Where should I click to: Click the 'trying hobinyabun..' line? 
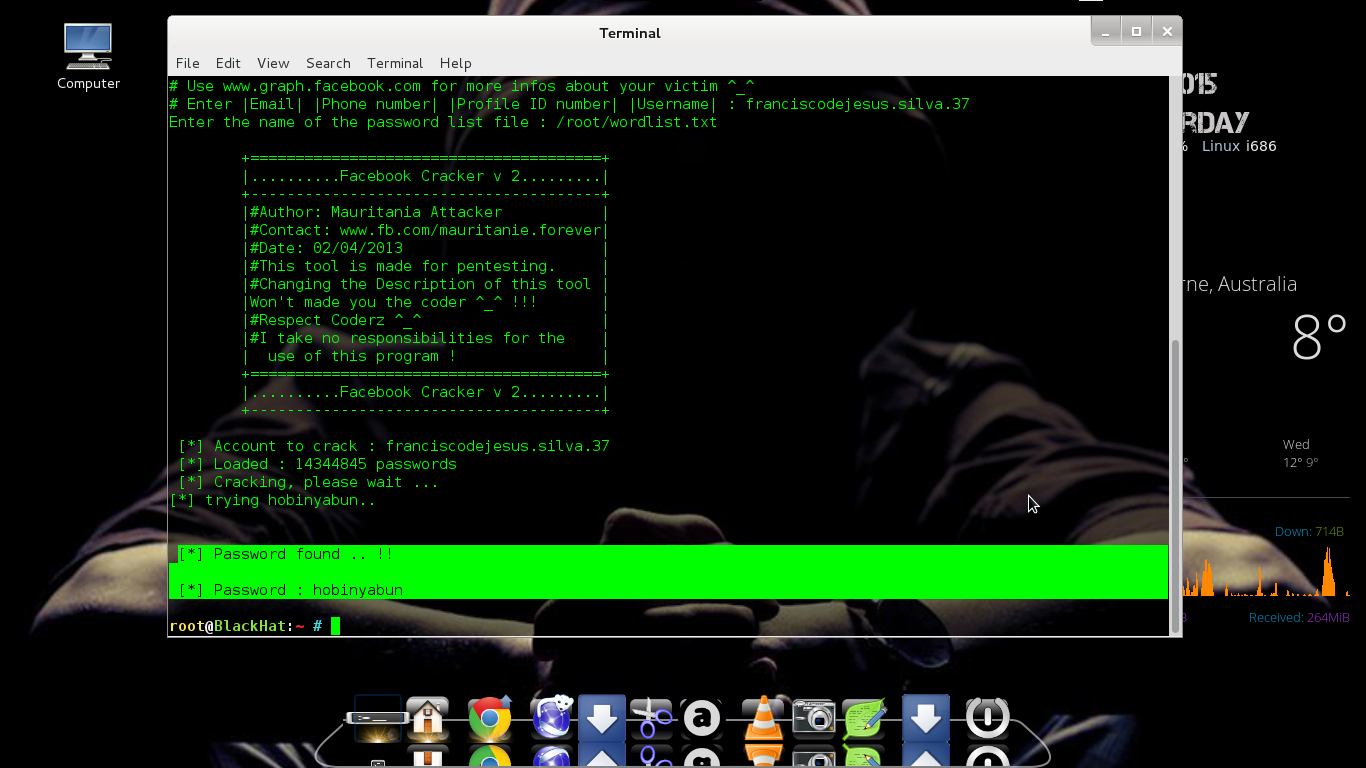click(272, 500)
